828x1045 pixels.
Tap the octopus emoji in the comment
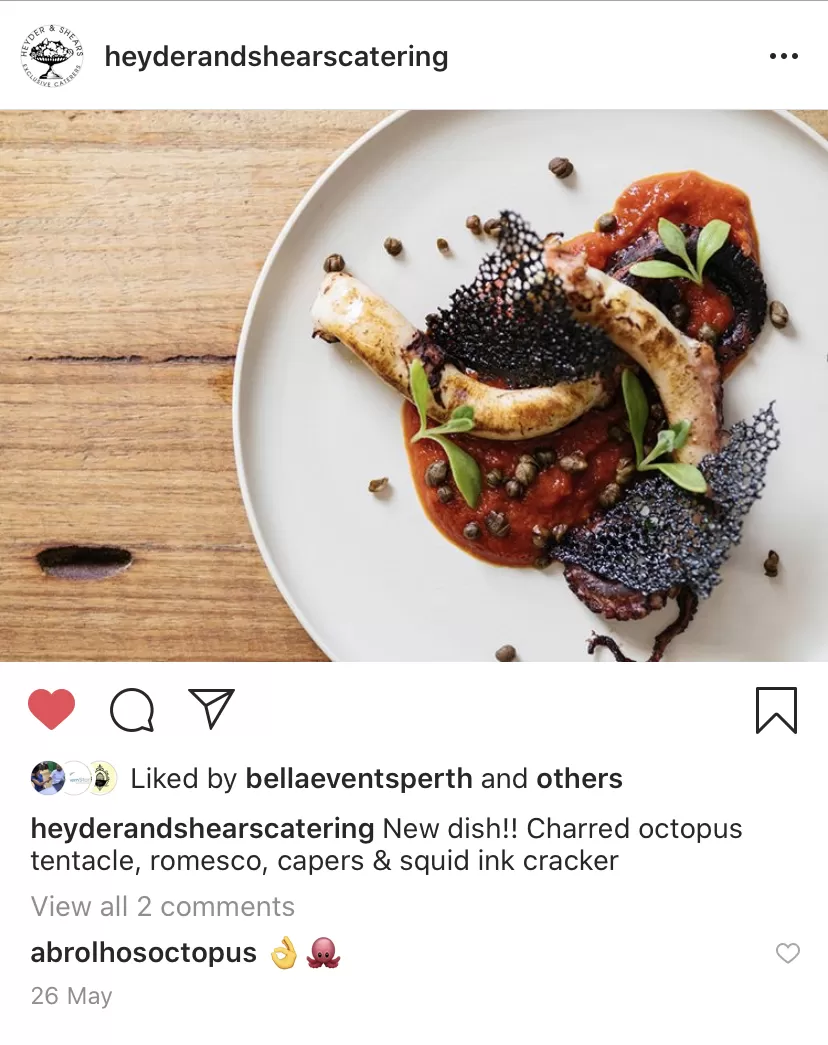(323, 953)
